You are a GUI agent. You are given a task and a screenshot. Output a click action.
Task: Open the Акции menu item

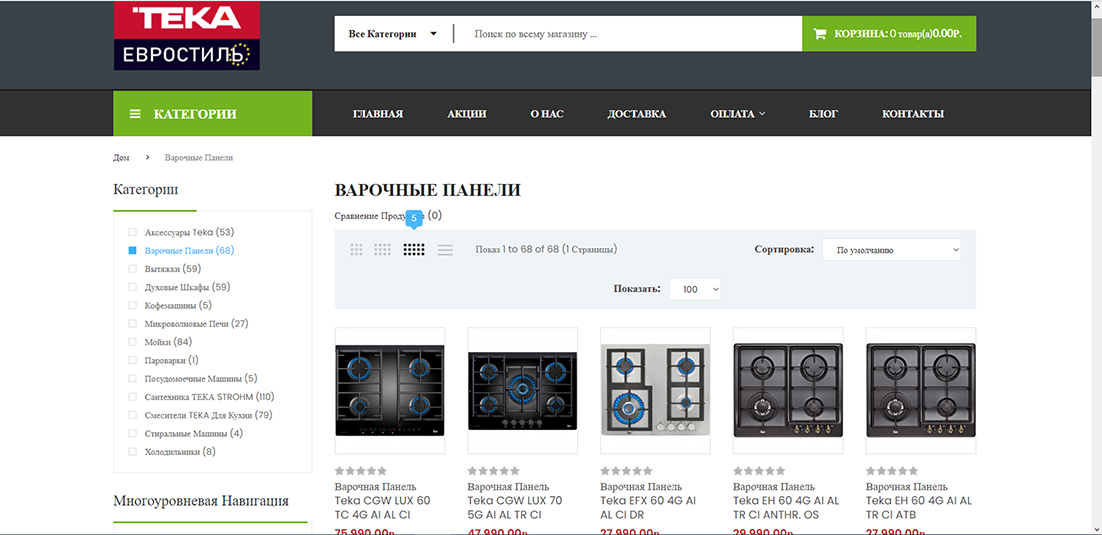(x=467, y=114)
